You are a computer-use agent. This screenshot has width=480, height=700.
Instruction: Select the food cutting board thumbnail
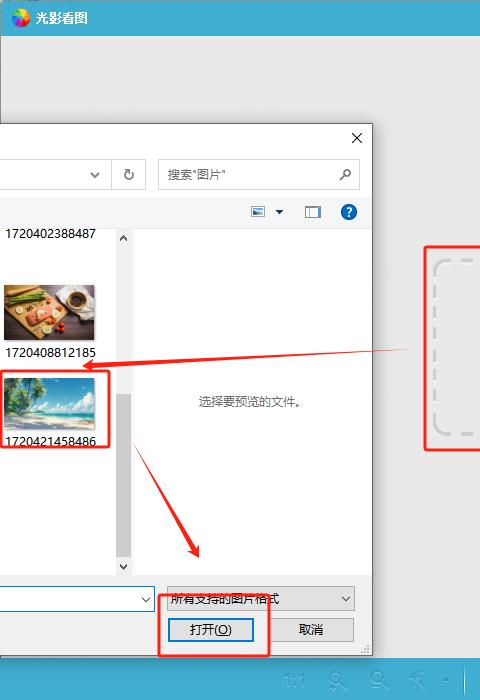(x=49, y=312)
